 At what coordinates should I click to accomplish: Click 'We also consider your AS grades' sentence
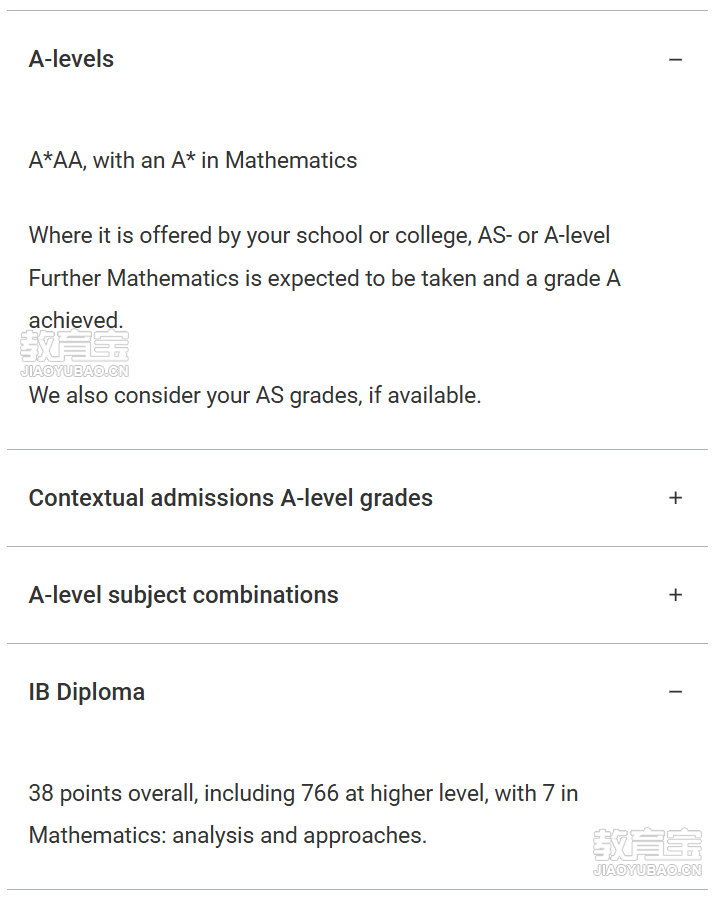tap(255, 396)
